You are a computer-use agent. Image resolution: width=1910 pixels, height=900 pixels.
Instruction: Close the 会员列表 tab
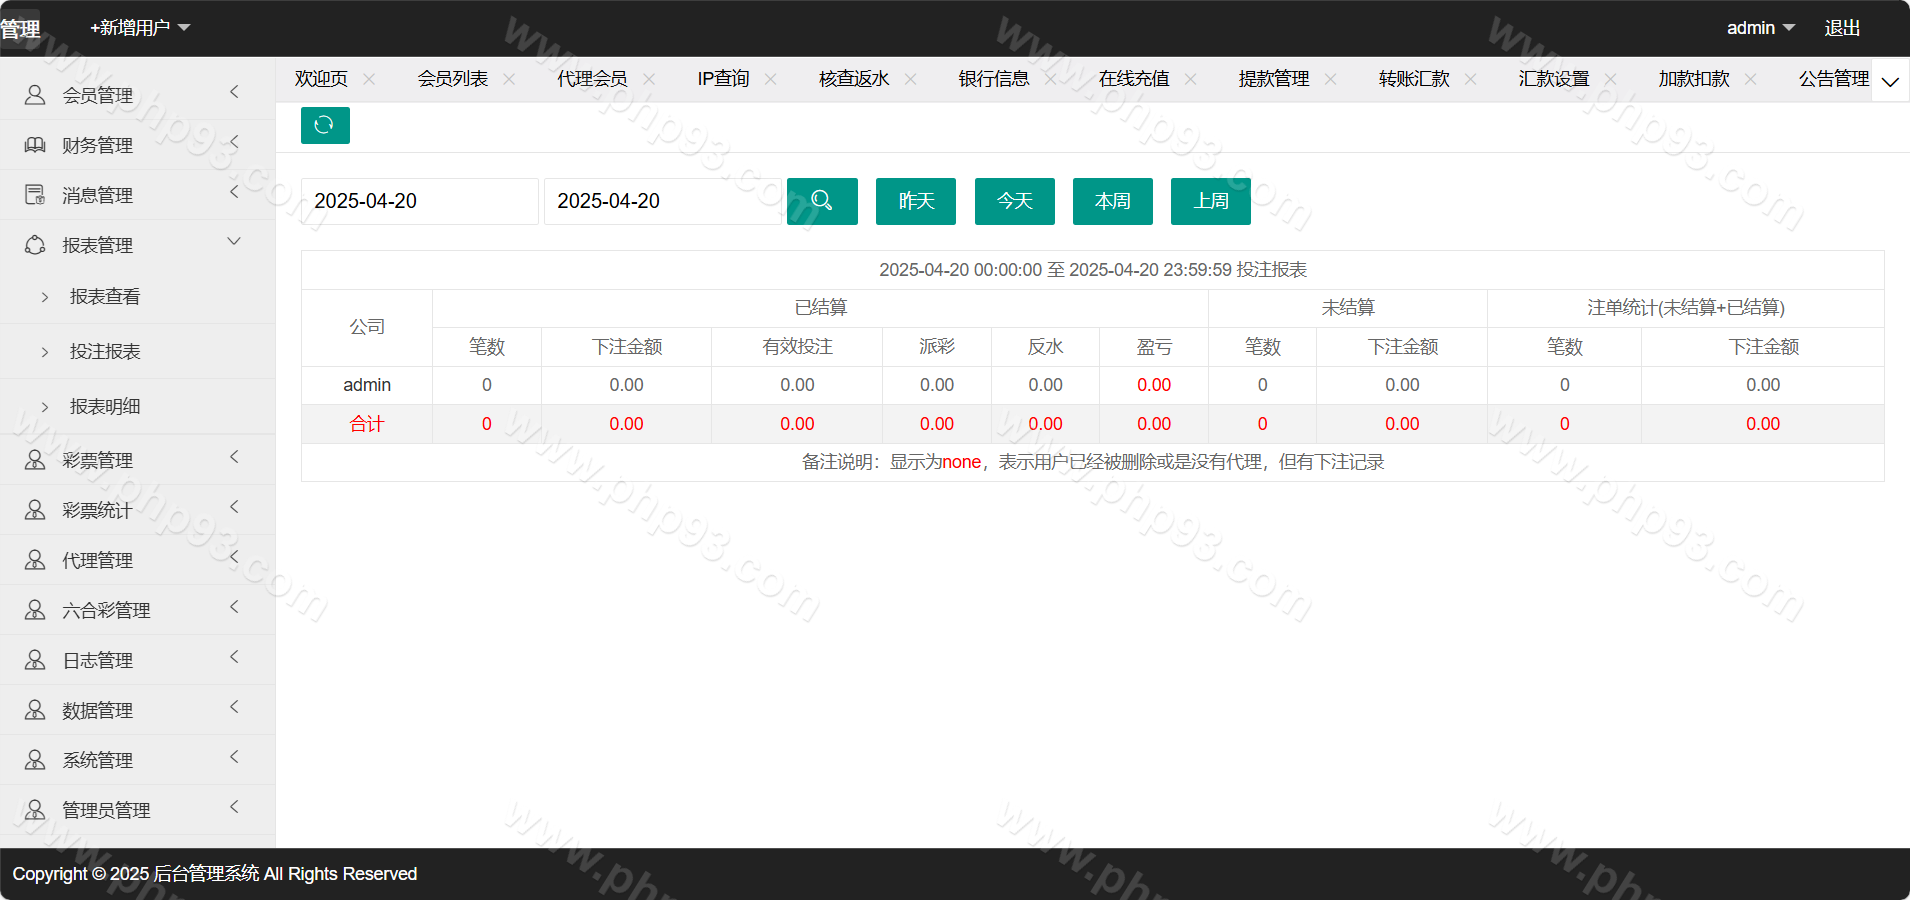click(x=509, y=79)
